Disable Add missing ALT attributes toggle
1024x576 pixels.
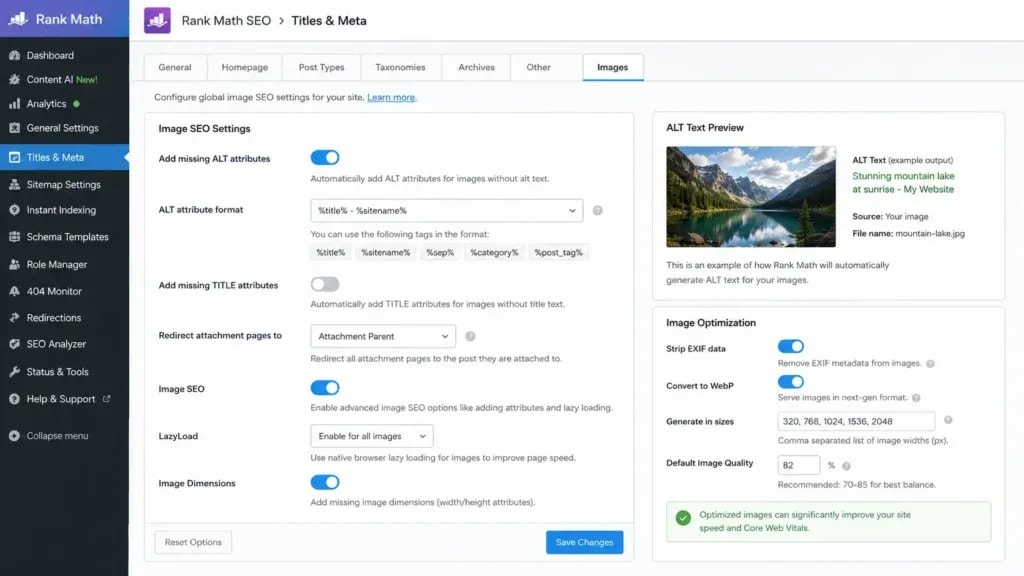point(325,157)
